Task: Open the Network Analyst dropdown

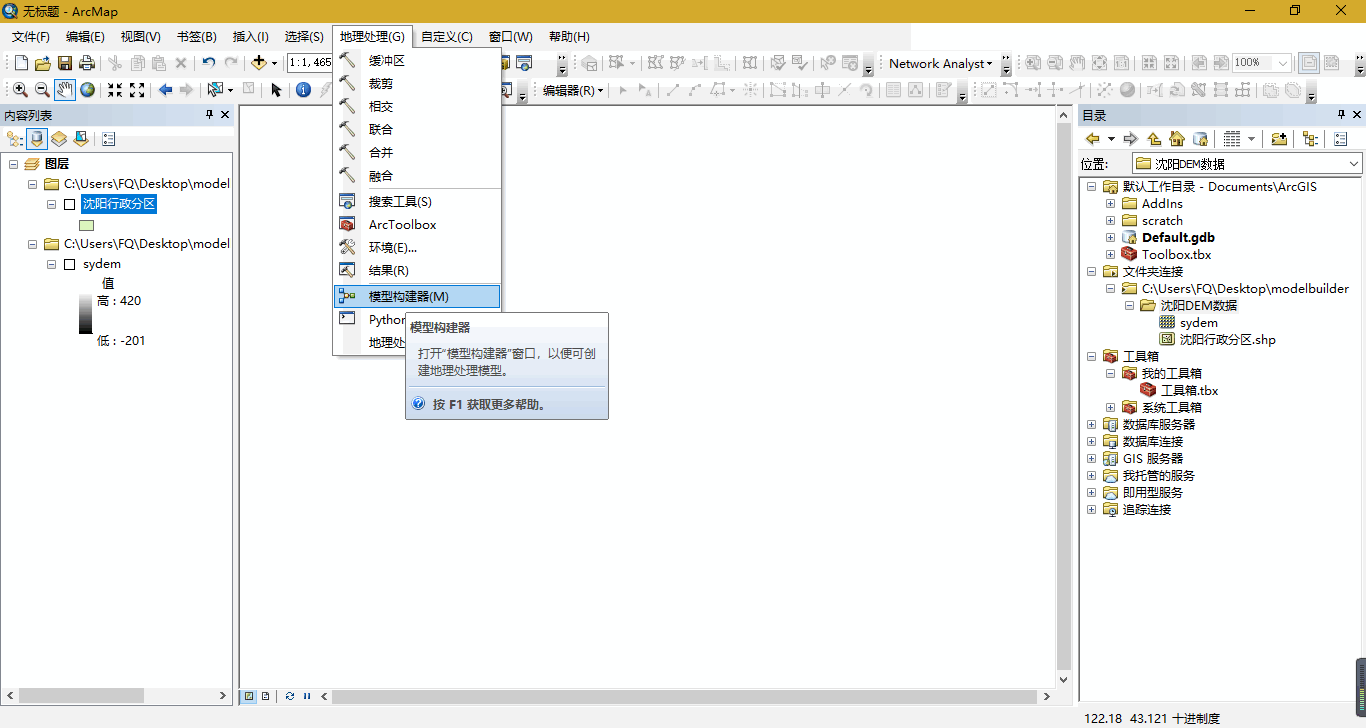Action: [941, 63]
